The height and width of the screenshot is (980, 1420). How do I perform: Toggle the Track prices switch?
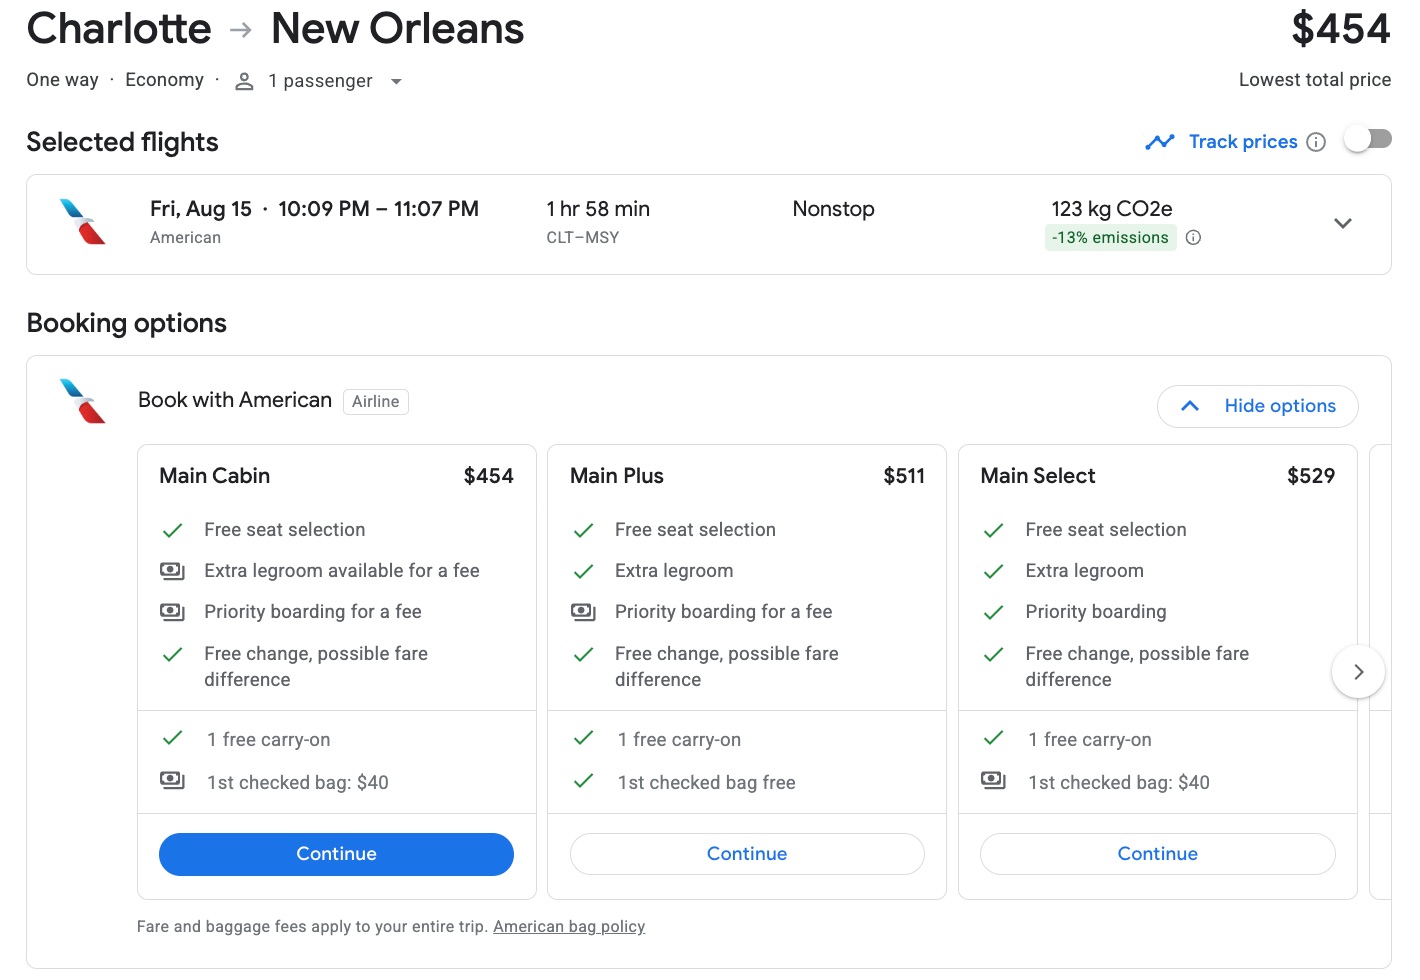(x=1367, y=139)
